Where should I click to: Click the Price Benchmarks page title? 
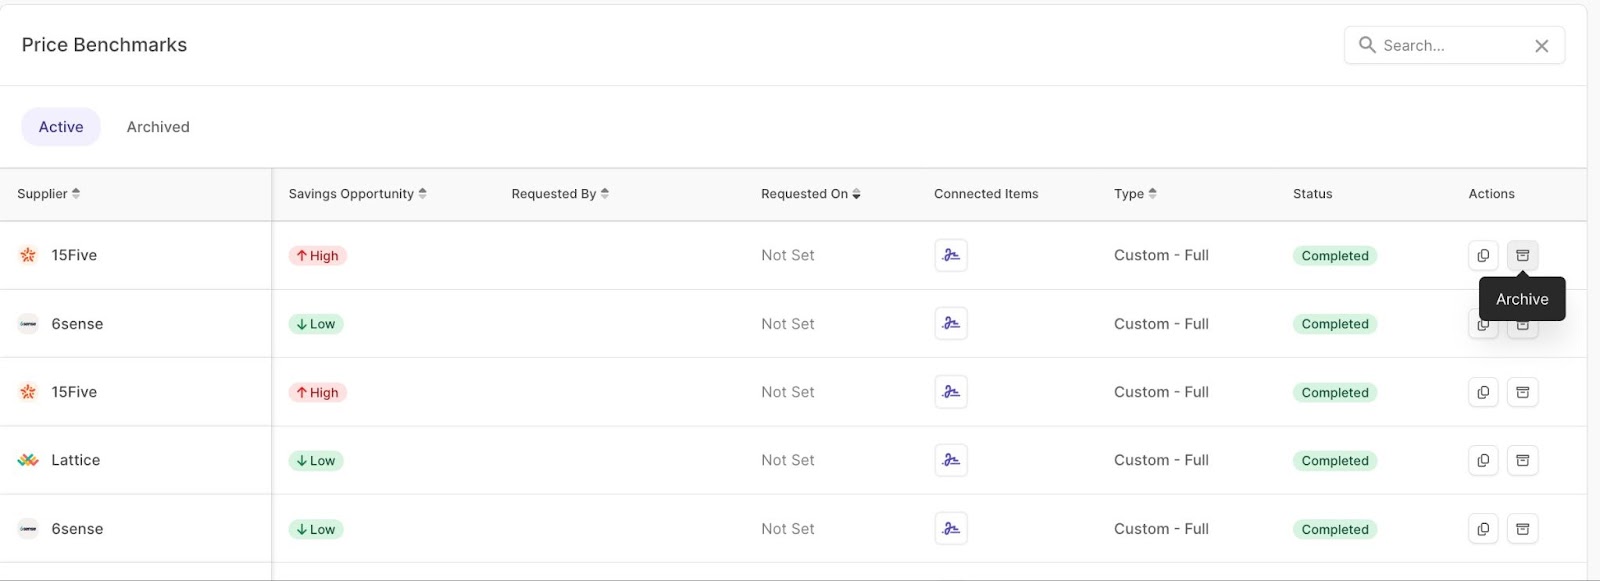[x=104, y=45]
